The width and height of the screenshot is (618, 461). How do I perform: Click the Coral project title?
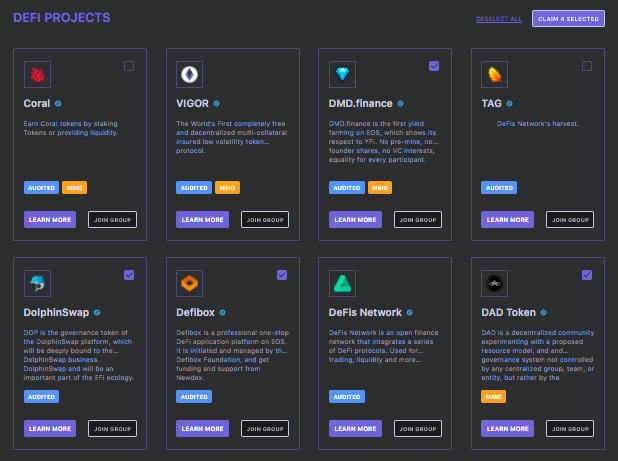click(x=37, y=104)
